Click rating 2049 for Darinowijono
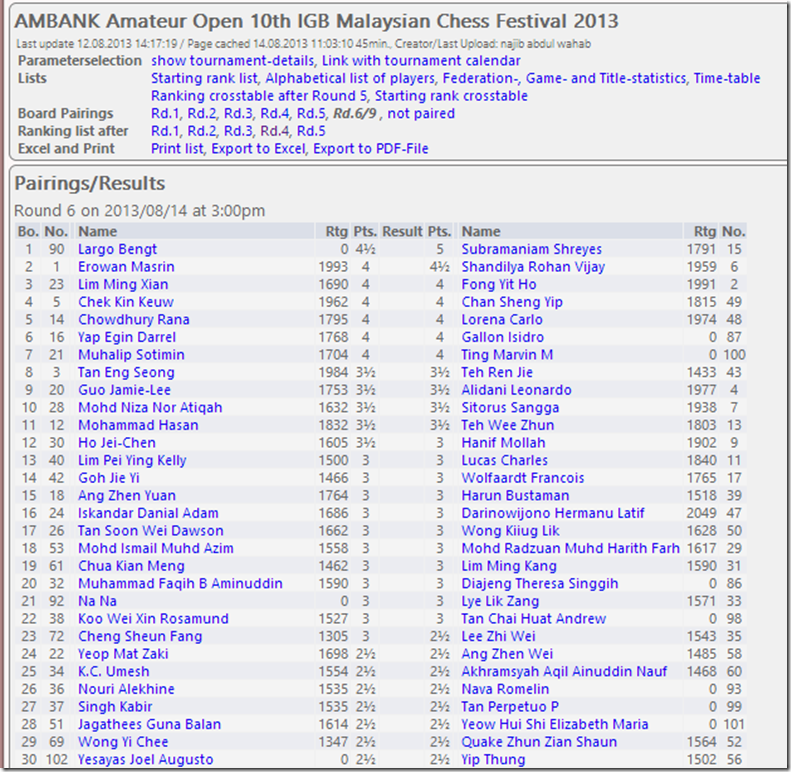The width and height of the screenshot is (791, 772). point(701,514)
